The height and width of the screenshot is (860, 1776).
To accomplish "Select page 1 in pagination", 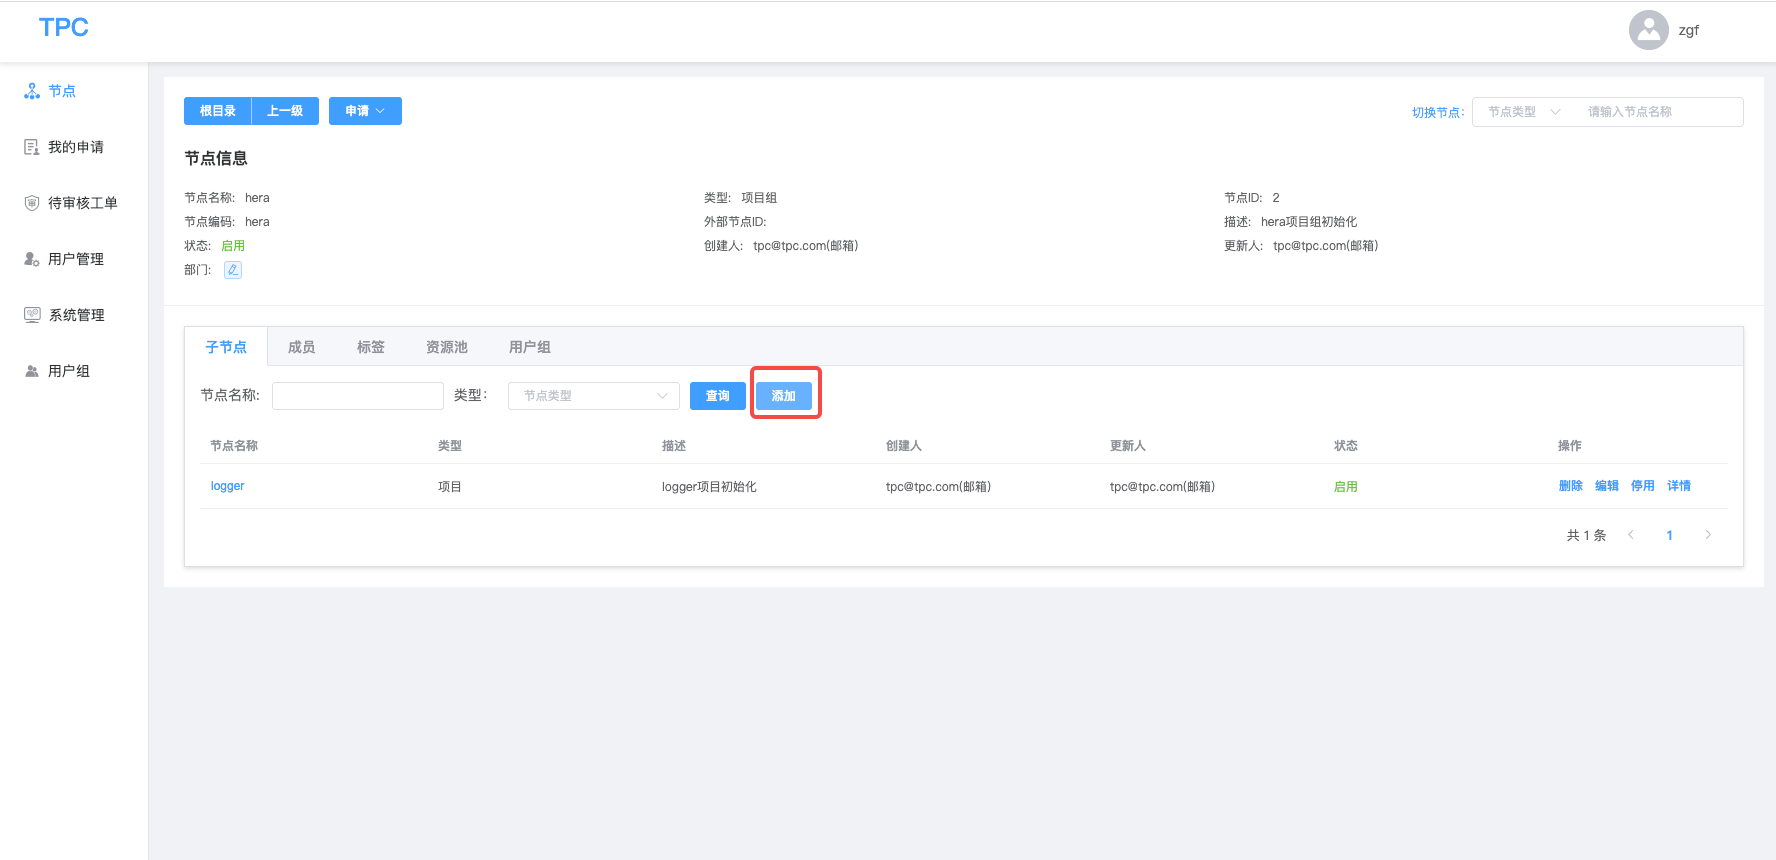I will pyautogui.click(x=1669, y=535).
